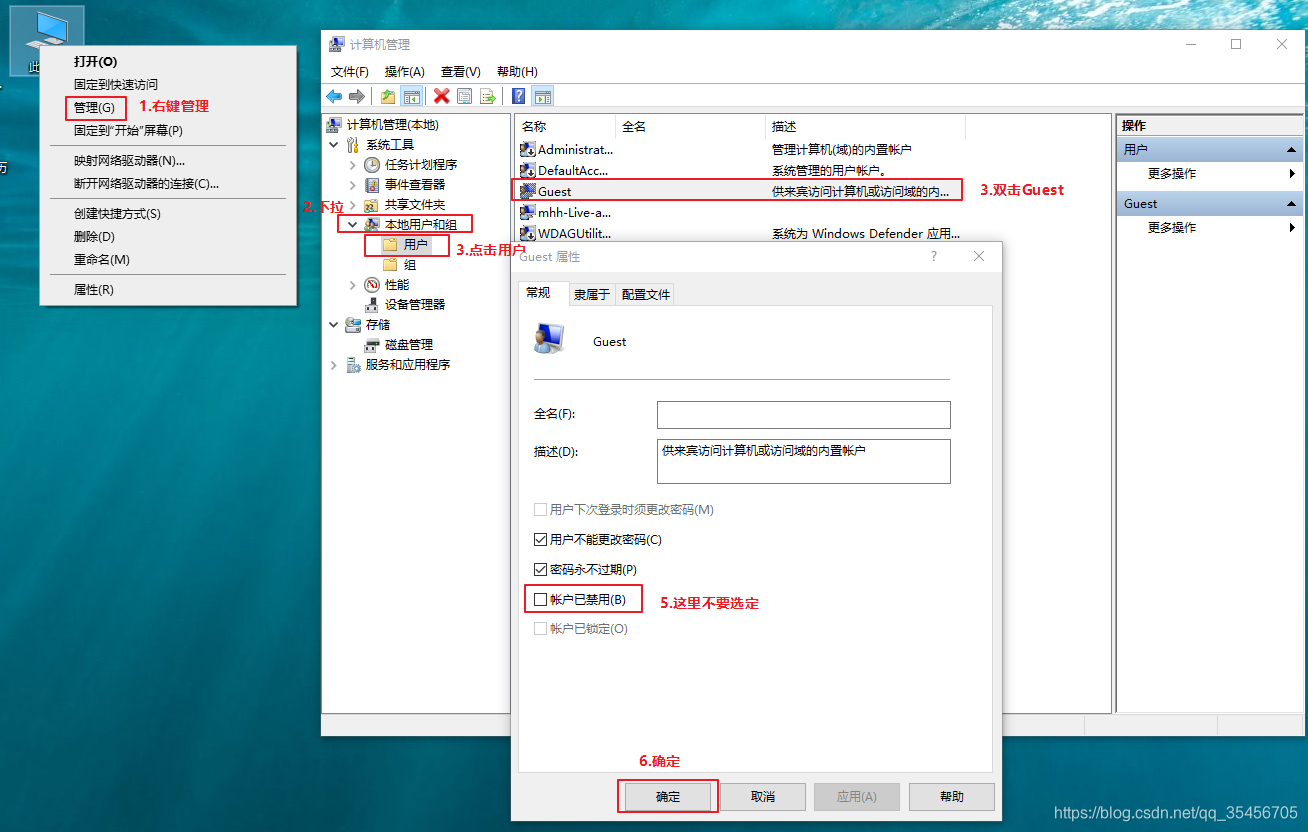Collapse the 存储 node arrow
Viewport: 1308px width, 832px height.
coord(334,325)
